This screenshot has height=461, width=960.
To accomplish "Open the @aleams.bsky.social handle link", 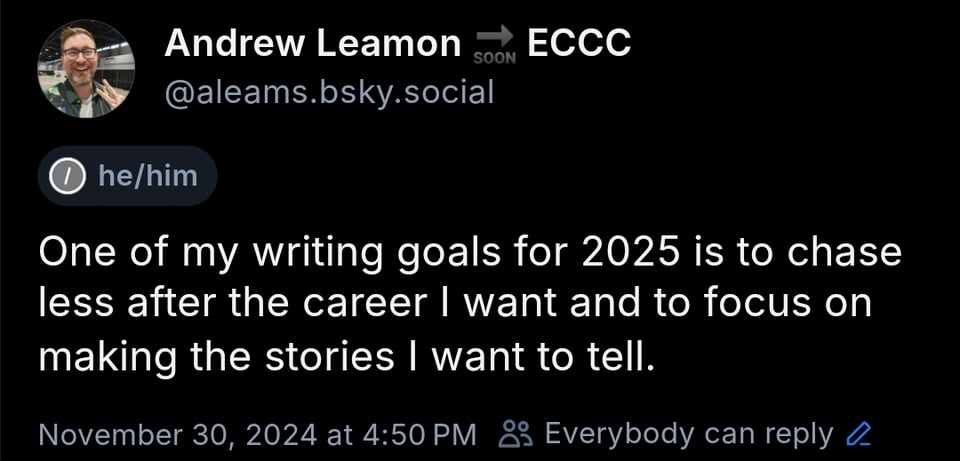I will point(329,92).
